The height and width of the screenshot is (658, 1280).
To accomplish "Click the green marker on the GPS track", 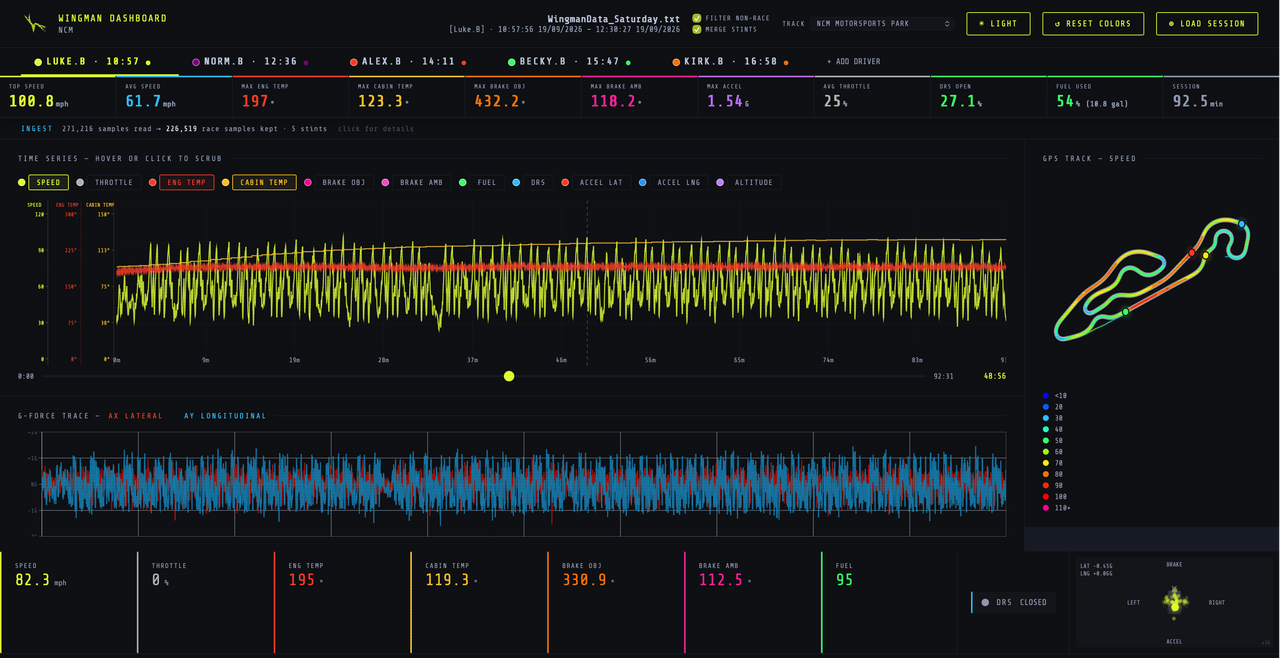I will pyautogui.click(x=1125, y=312).
